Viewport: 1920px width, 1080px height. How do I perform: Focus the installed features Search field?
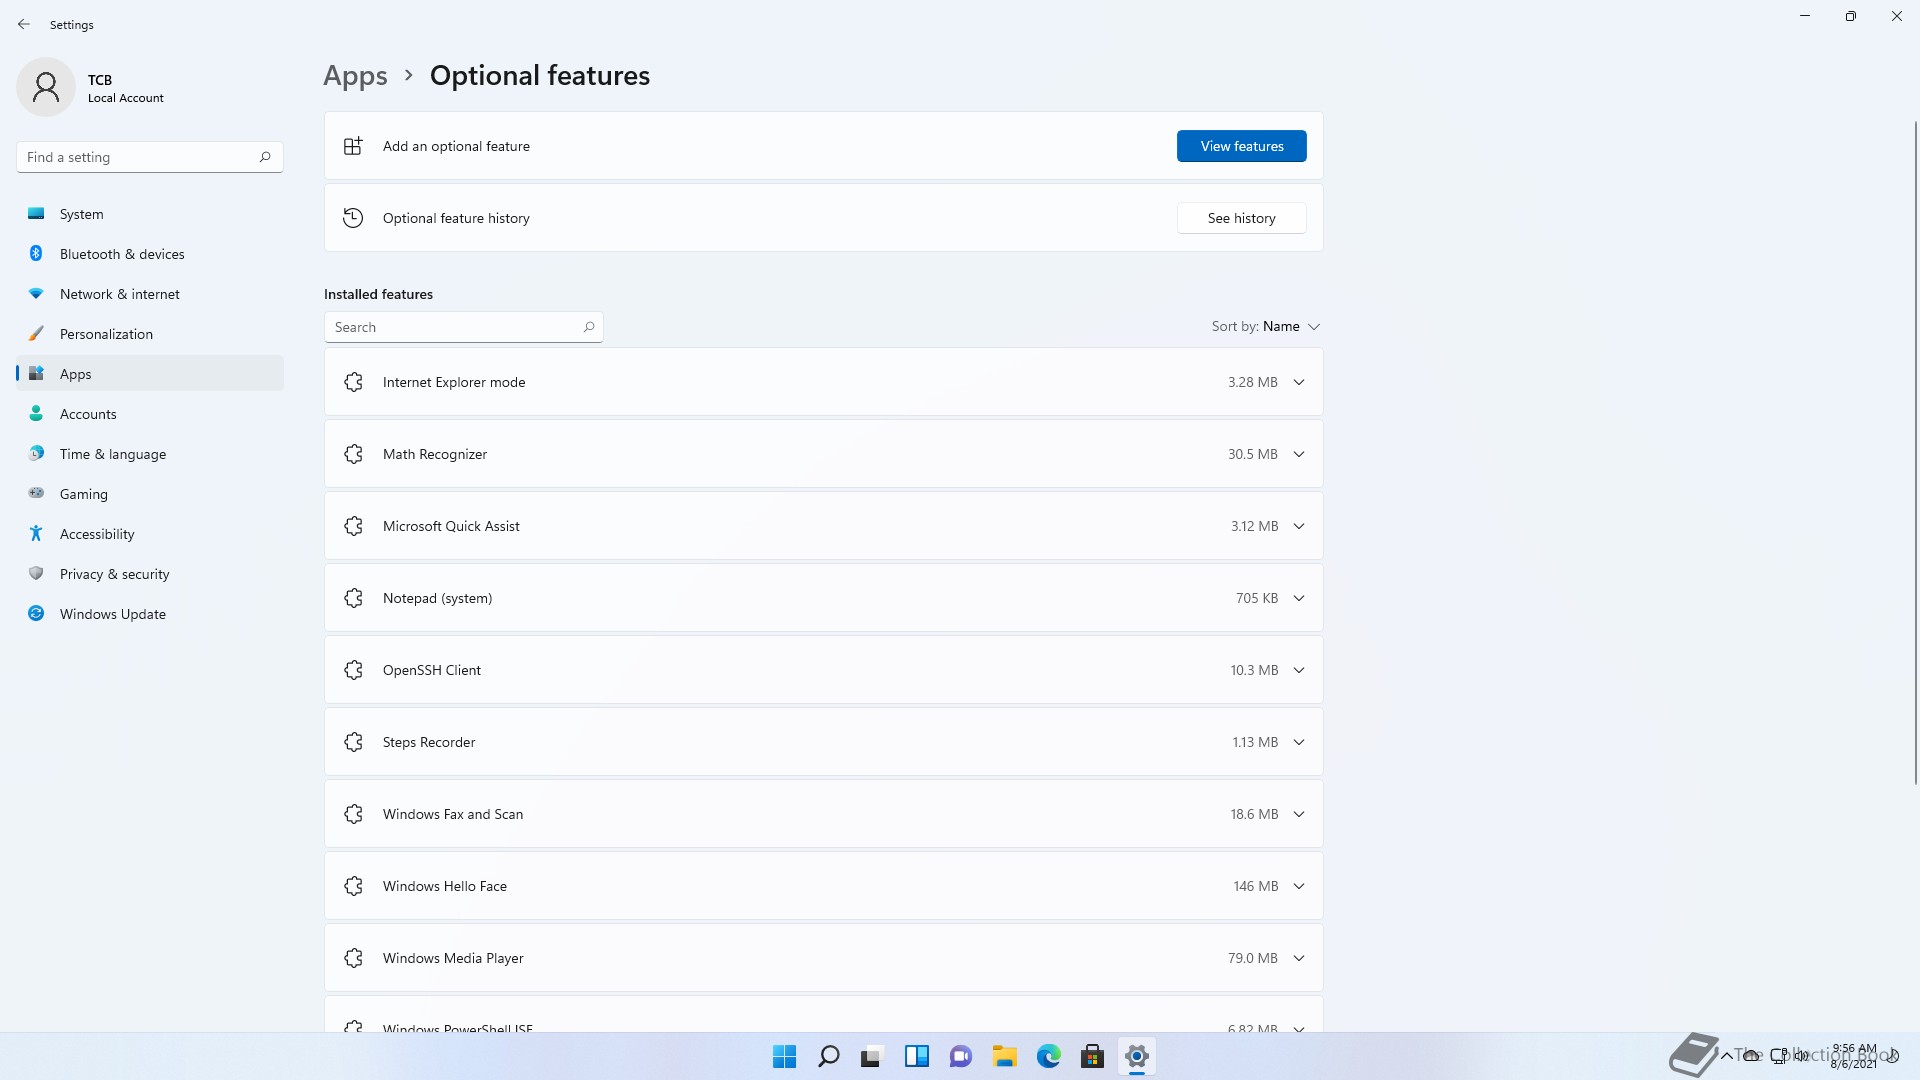point(463,327)
